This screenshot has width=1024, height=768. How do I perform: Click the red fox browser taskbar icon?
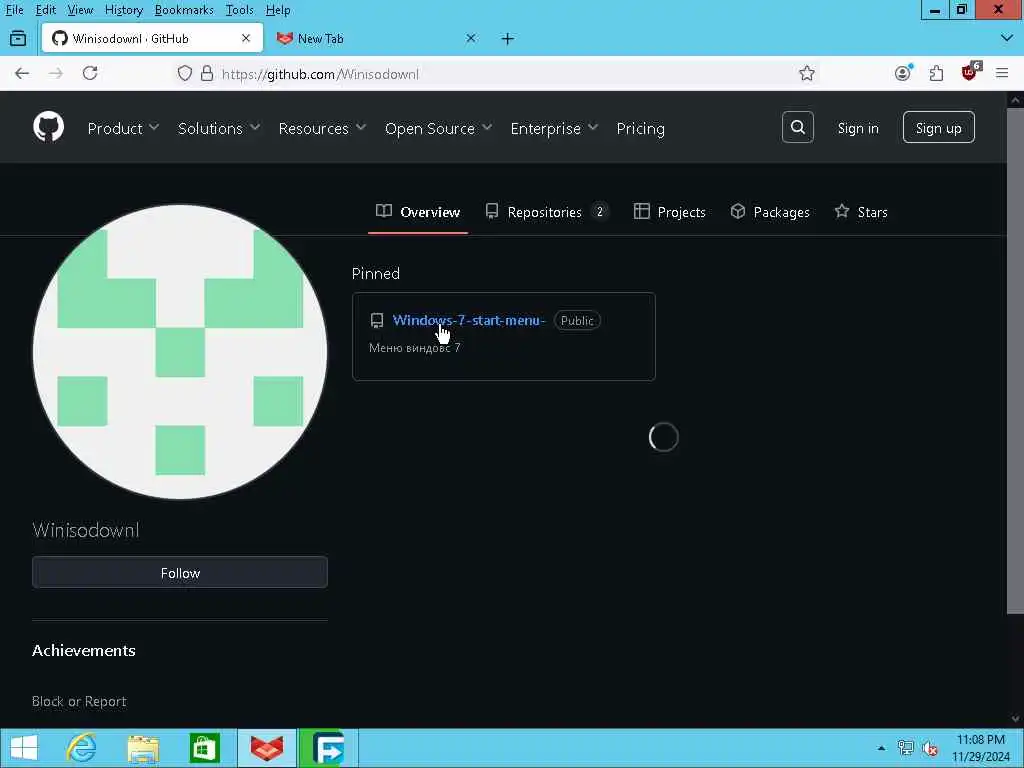[266, 748]
